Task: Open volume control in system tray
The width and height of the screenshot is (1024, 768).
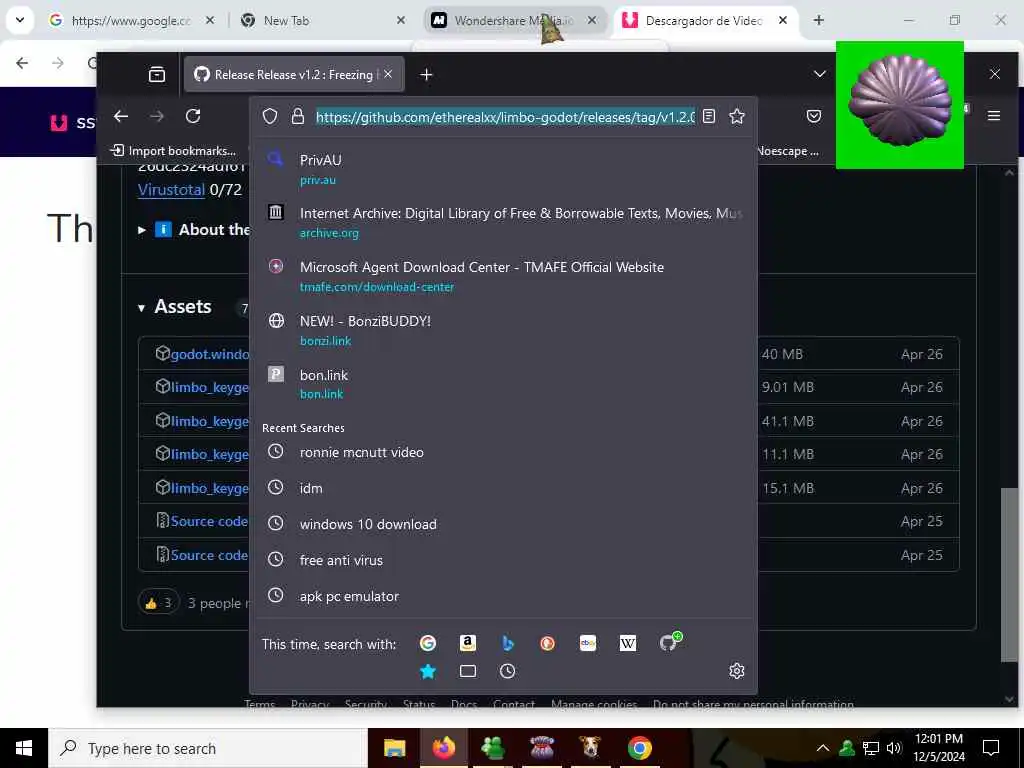Action: pyautogui.click(x=894, y=748)
